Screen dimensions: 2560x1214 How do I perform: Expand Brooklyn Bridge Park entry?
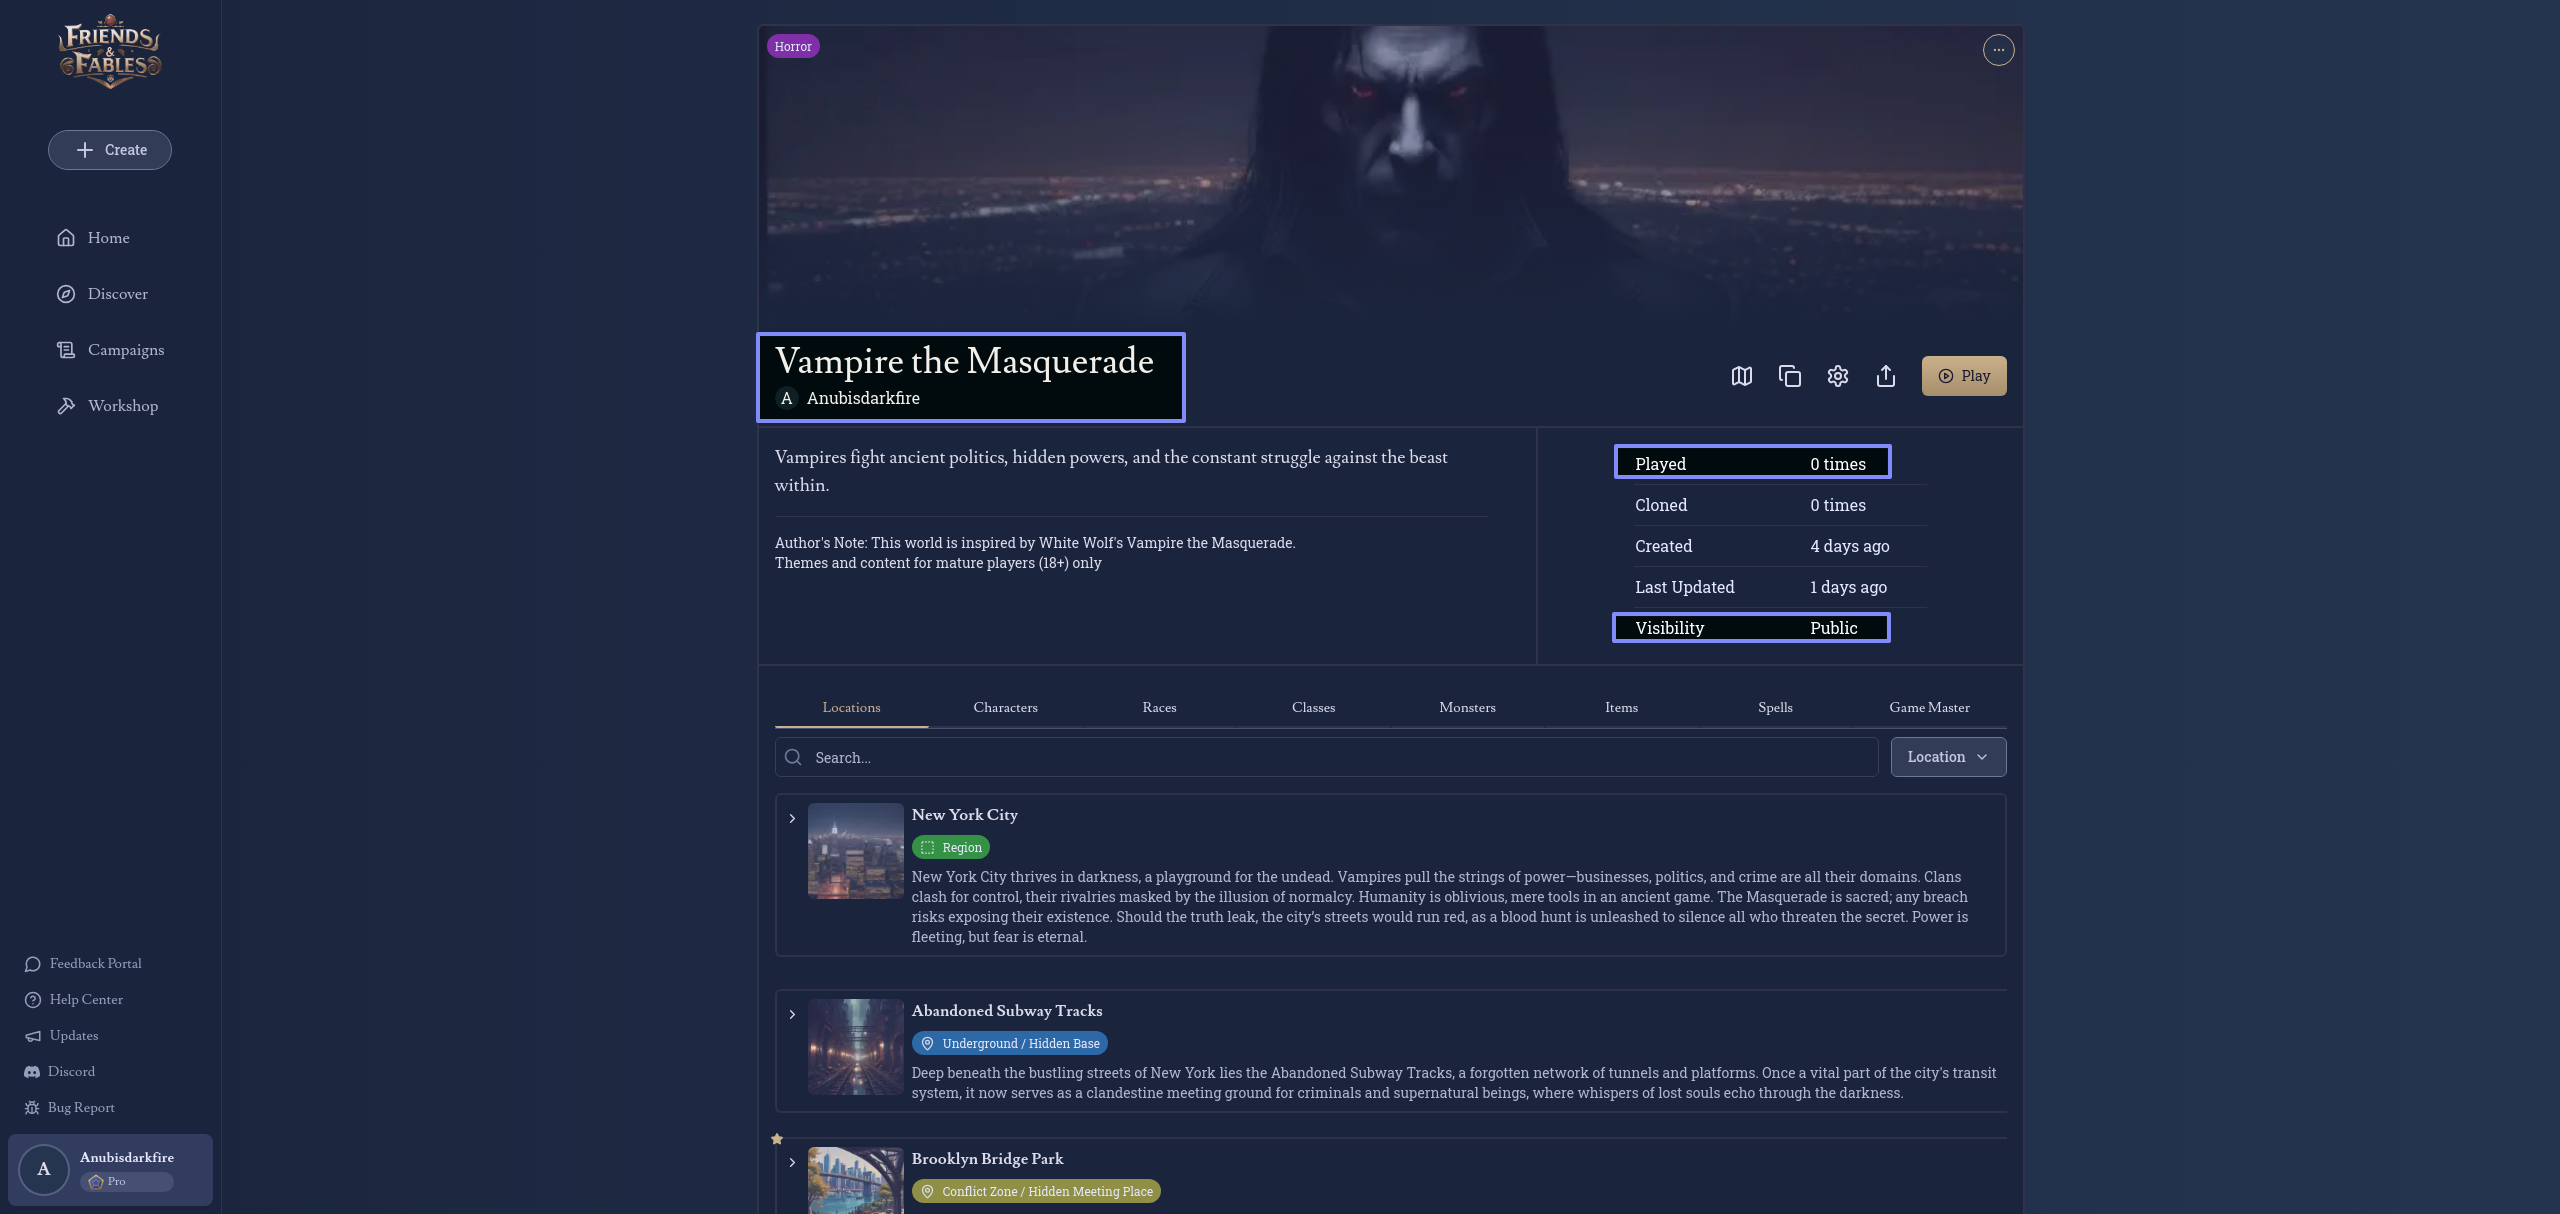click(x=792, y=1163)
